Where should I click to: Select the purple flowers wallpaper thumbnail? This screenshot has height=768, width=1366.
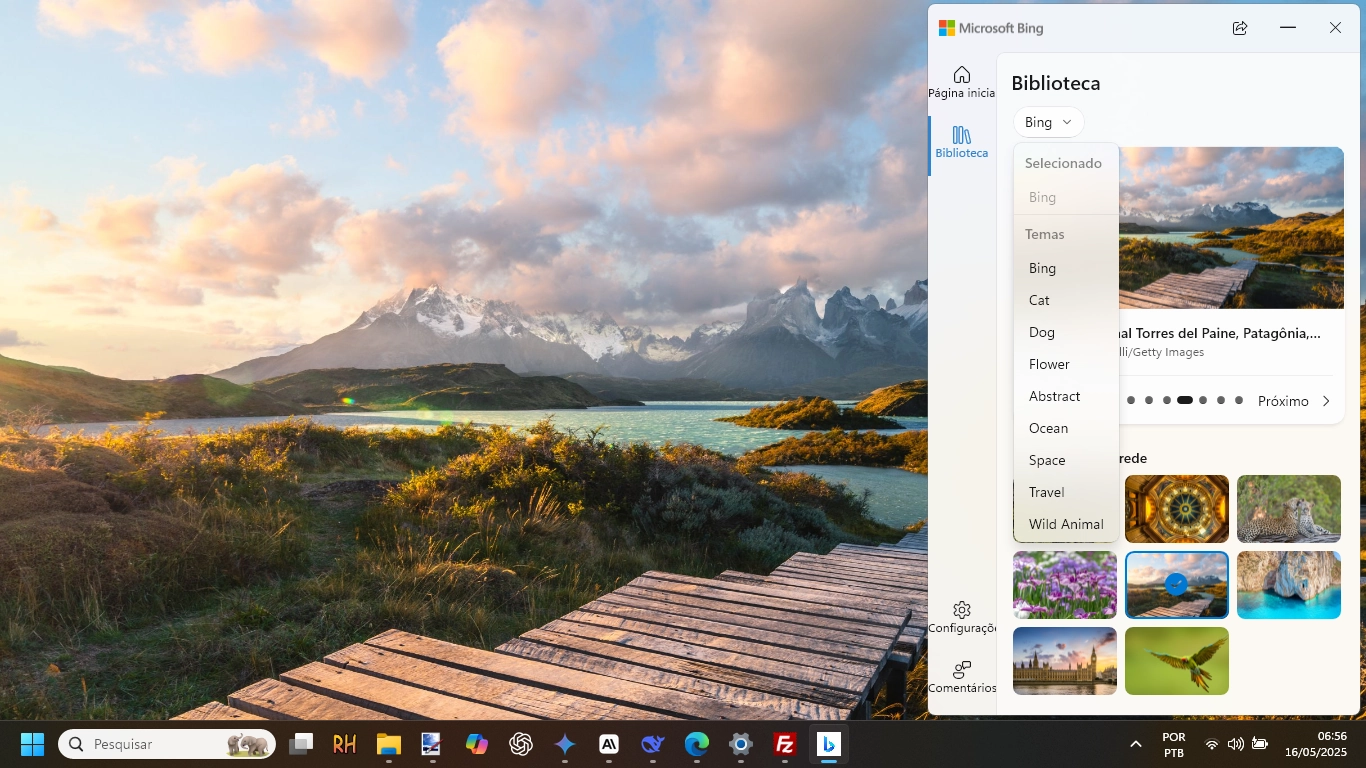[1065, 585]
